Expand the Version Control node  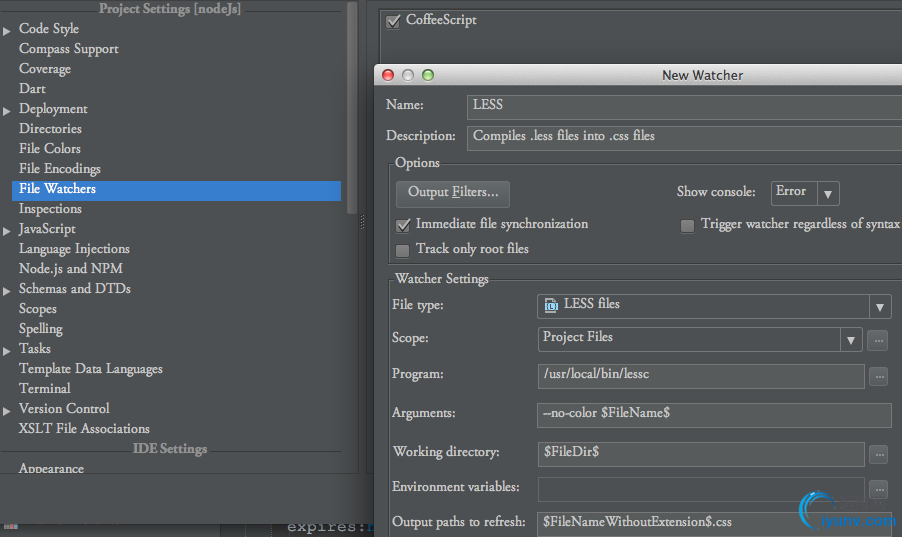[7, 411]
